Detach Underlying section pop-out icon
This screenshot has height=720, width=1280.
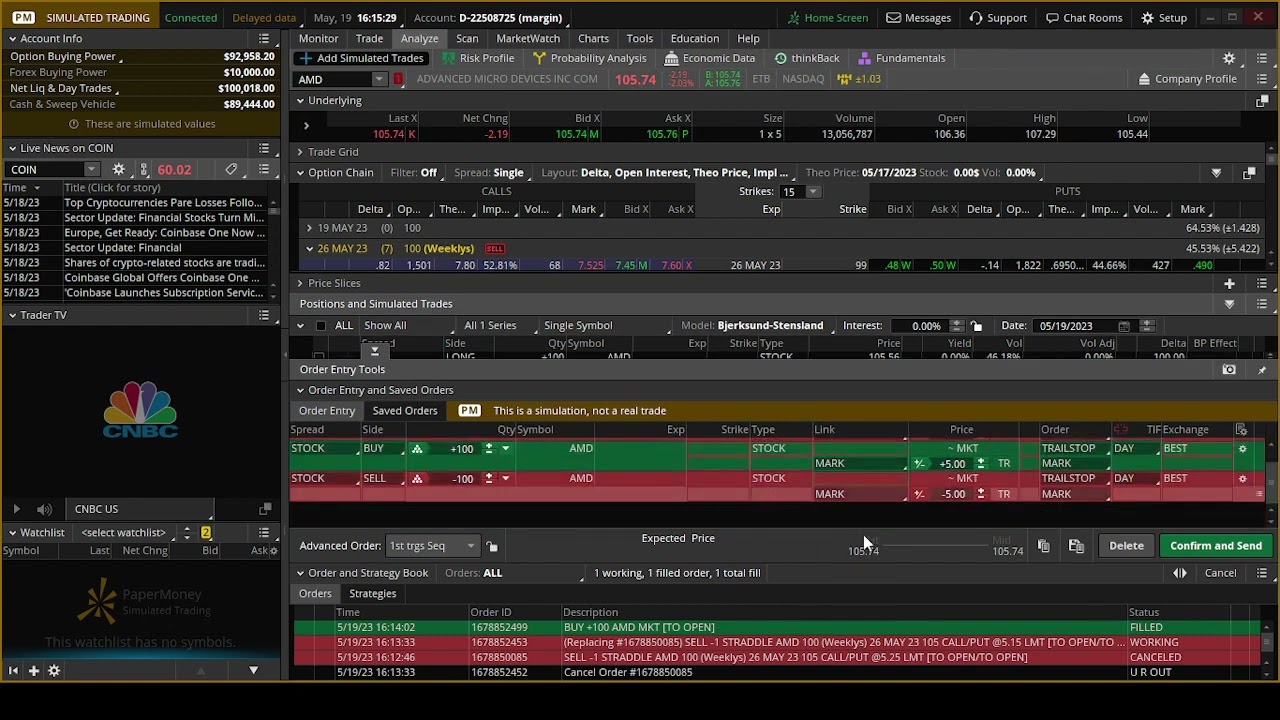[1262, 101]
